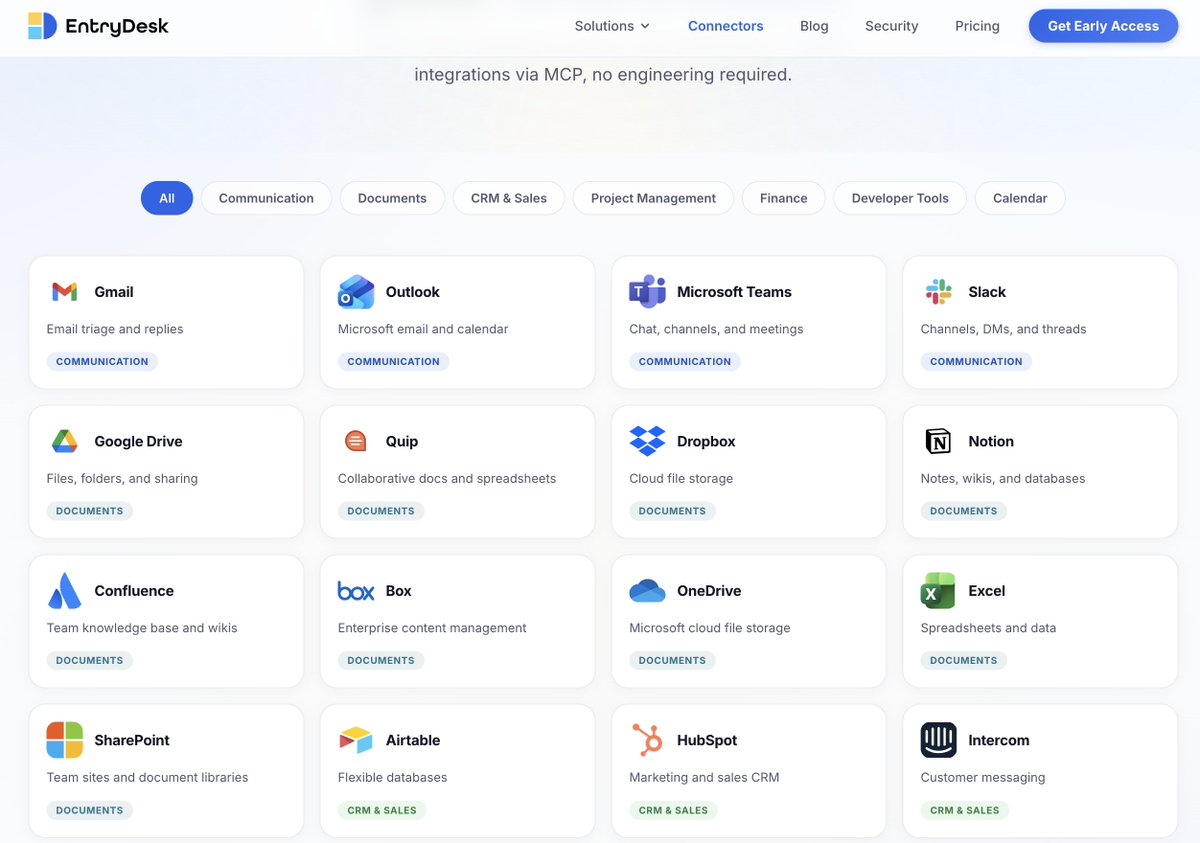
Task: Click "Collaborative docs and spreadsheets" description
Action: coord(447,478)
